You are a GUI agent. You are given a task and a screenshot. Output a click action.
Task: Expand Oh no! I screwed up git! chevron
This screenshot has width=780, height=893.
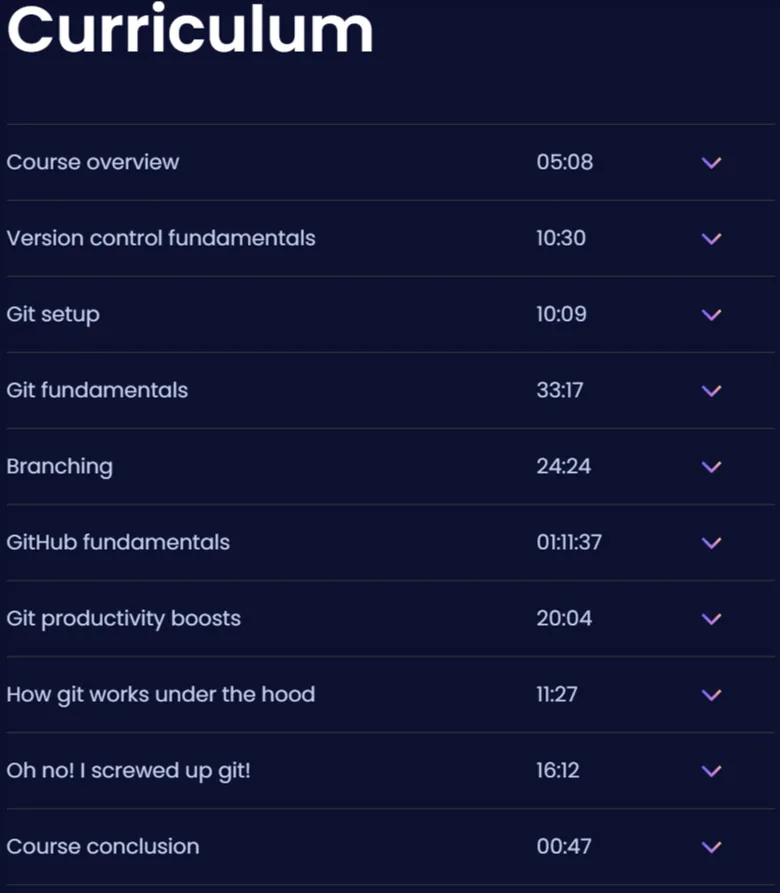(711, 771)
